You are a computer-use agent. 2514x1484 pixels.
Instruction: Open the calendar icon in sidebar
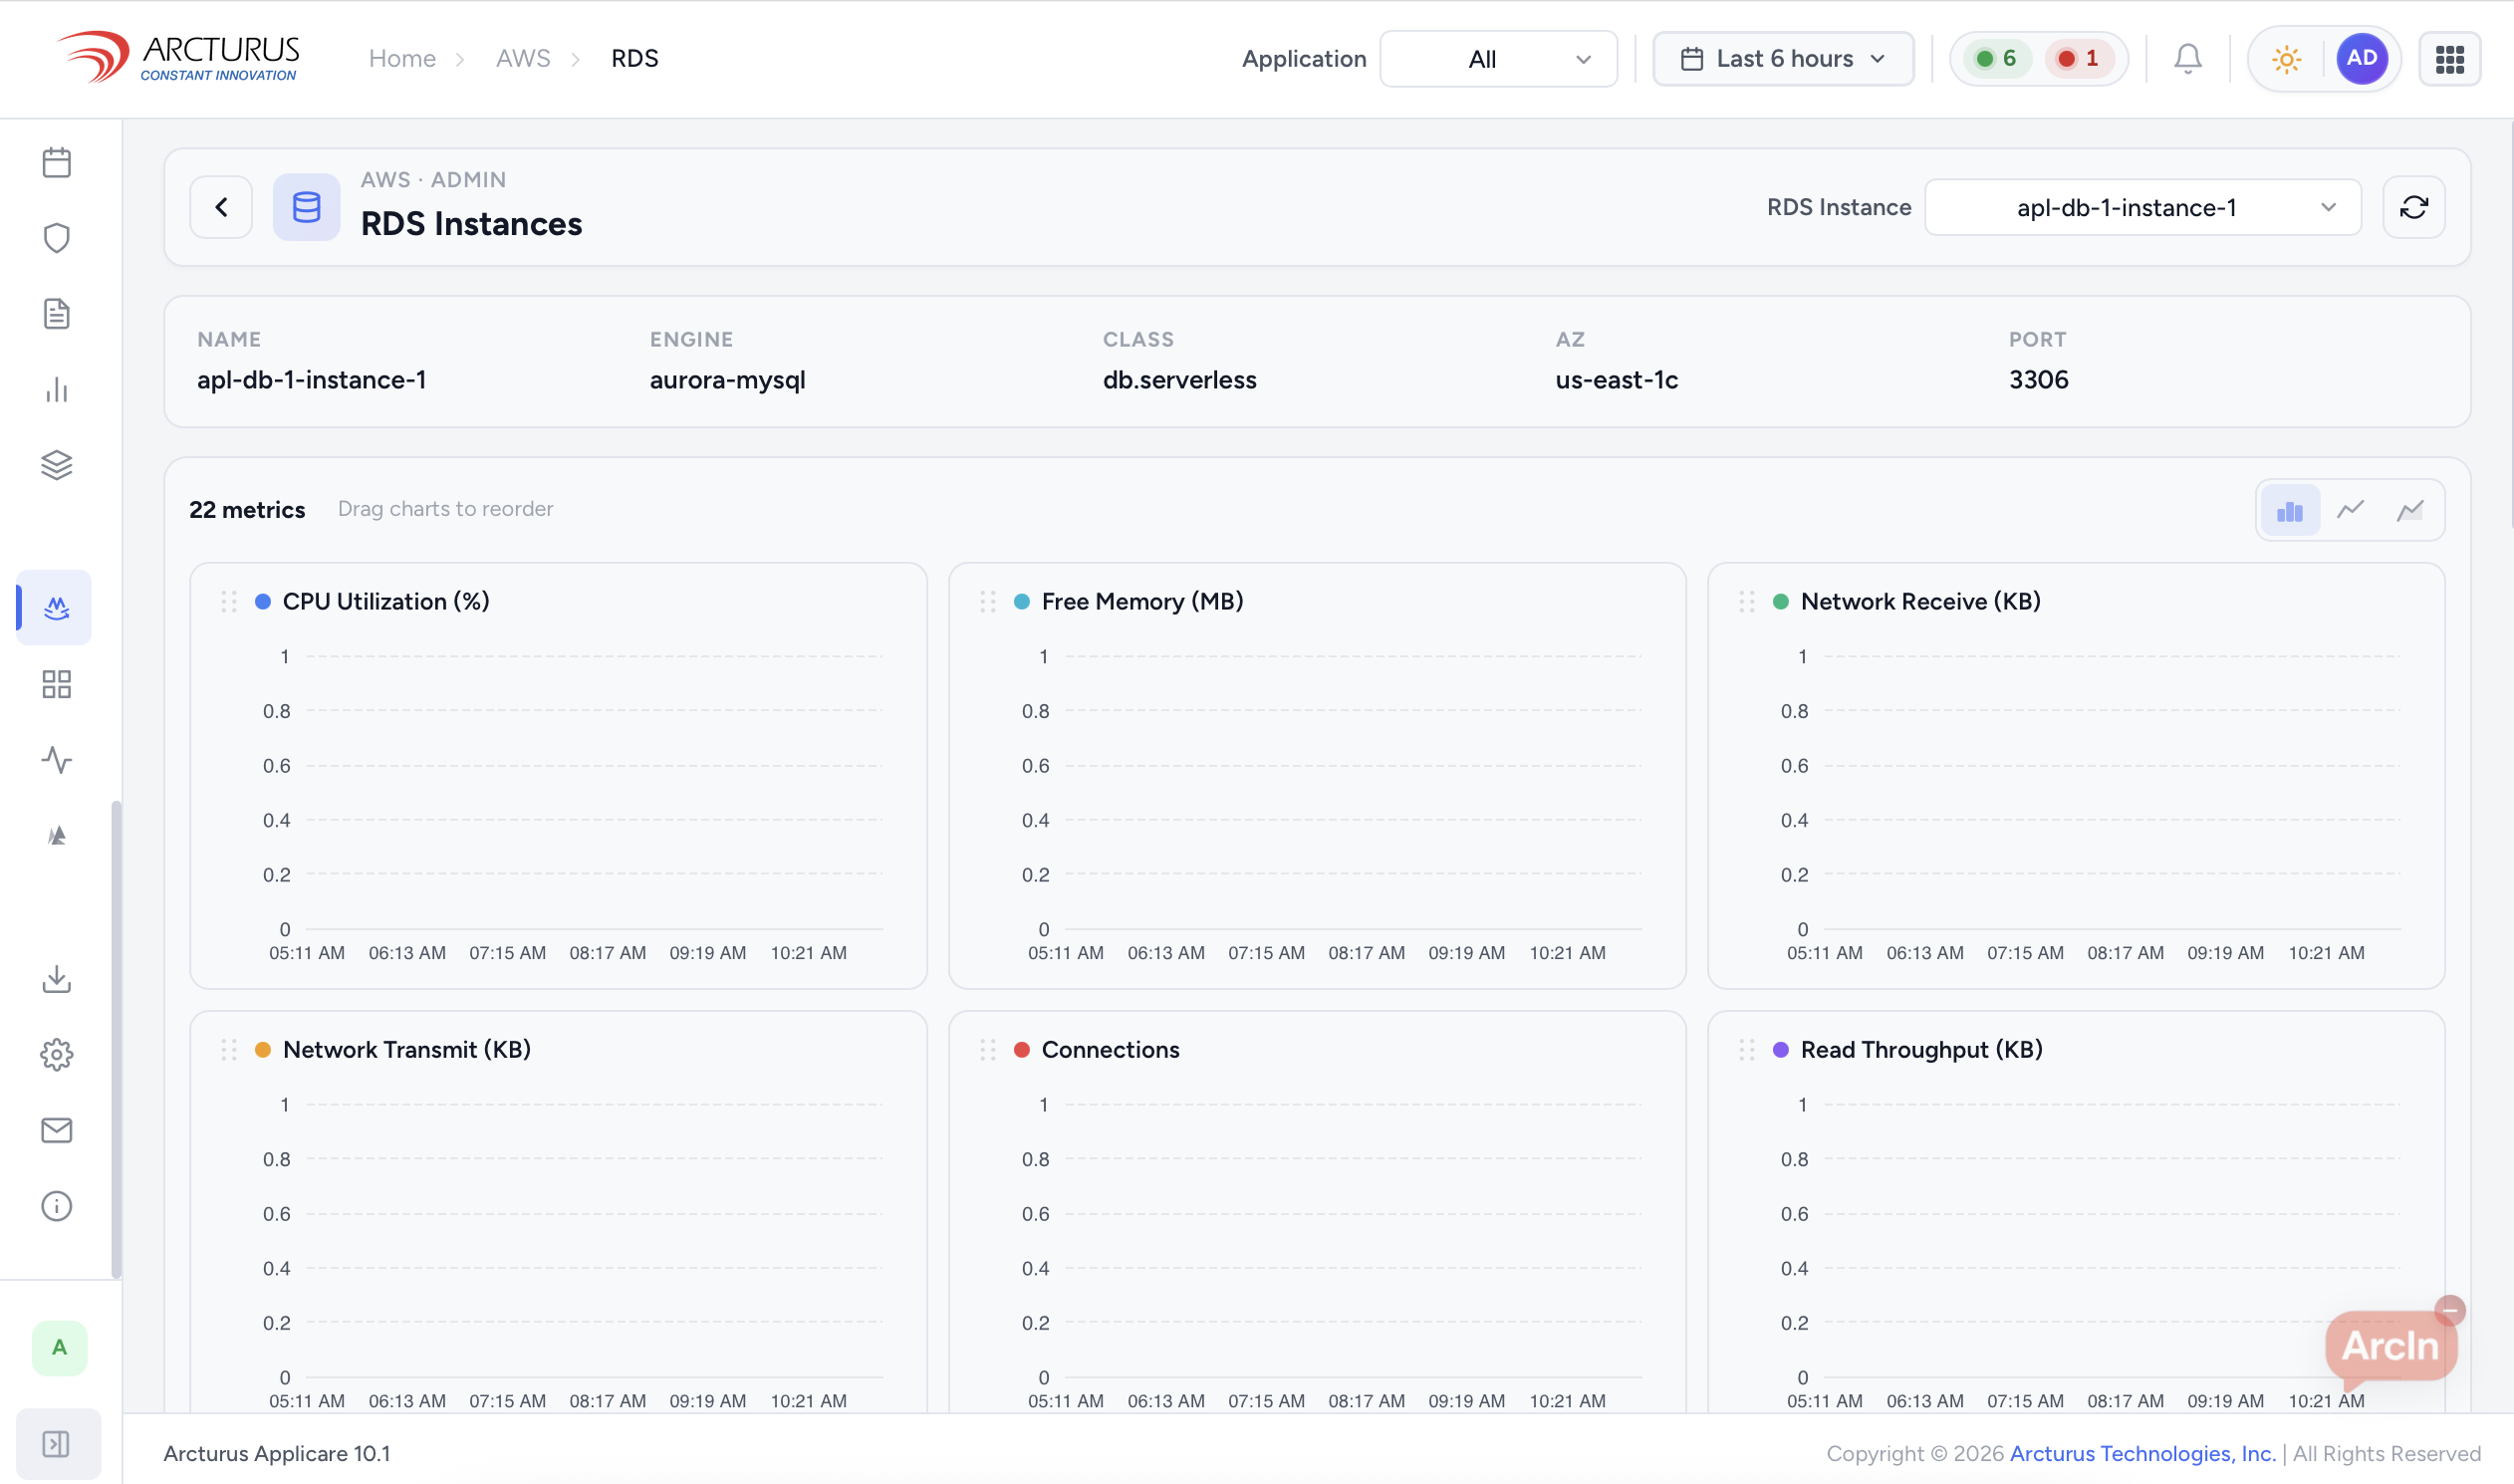pos(57,162)
